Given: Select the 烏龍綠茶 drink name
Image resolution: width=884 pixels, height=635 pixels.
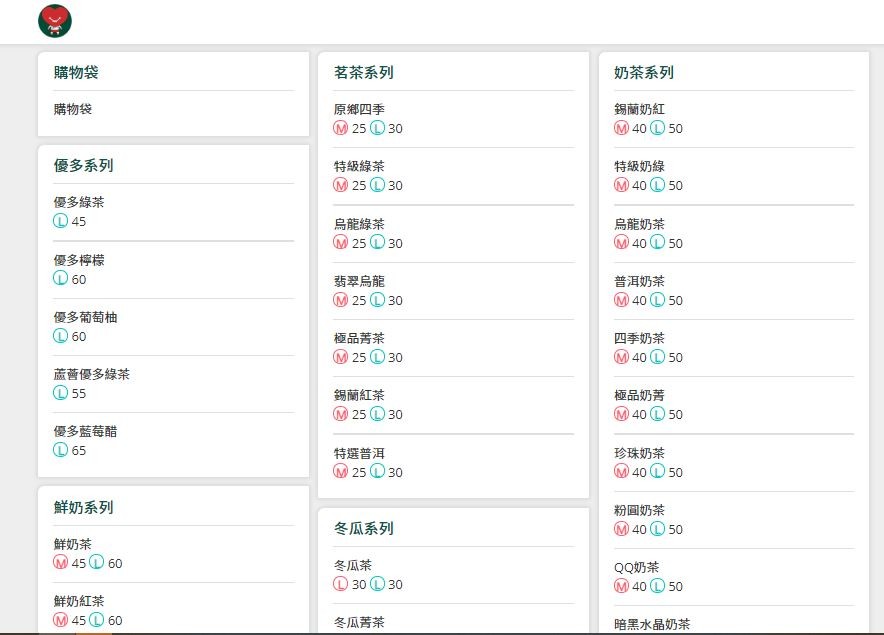Looking at the screenshot, I should (x=359, y=224).
